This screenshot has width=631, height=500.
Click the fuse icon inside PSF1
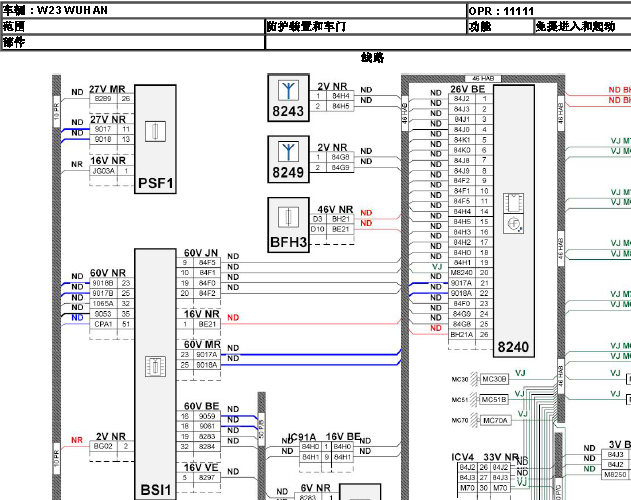(x=155, y=131)
